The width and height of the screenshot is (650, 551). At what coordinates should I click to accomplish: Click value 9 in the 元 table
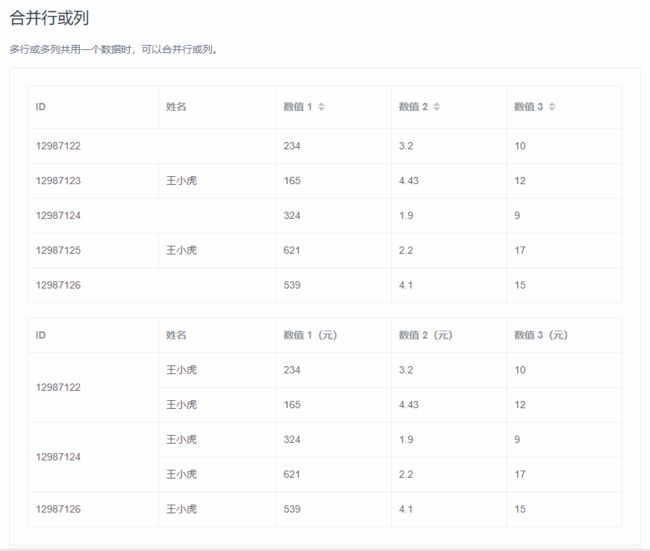517,439
